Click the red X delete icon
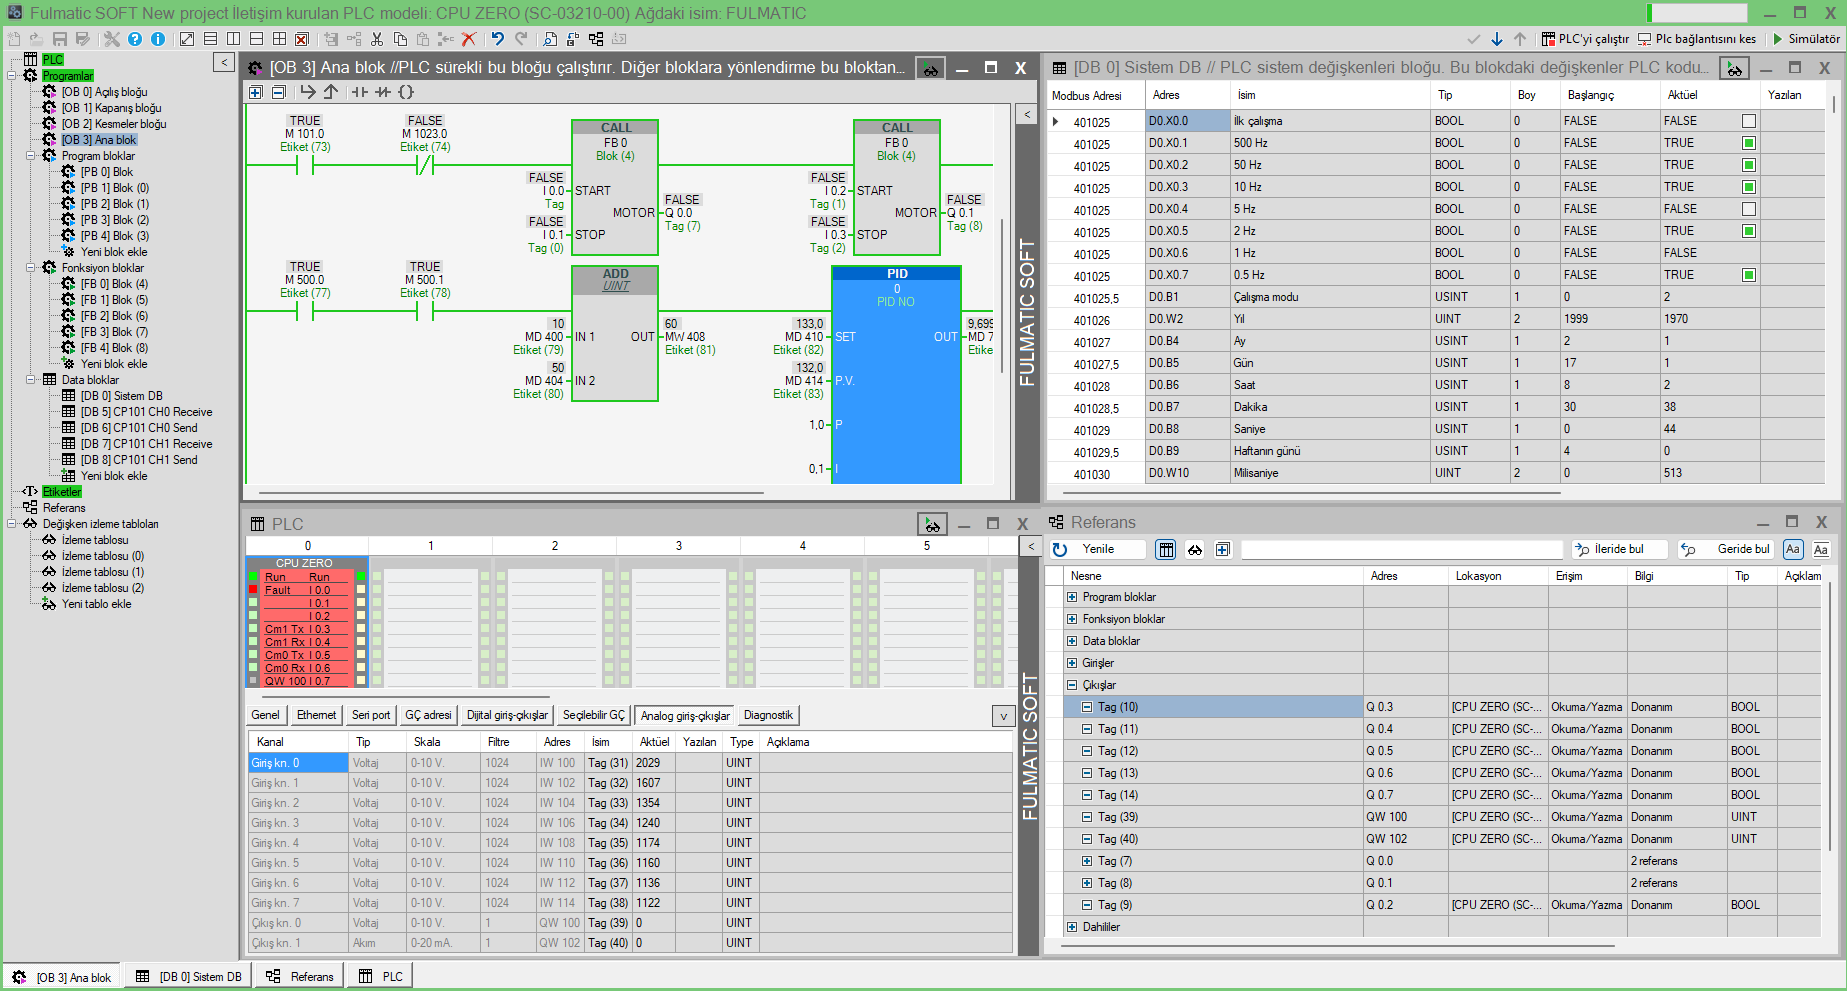 468,39
